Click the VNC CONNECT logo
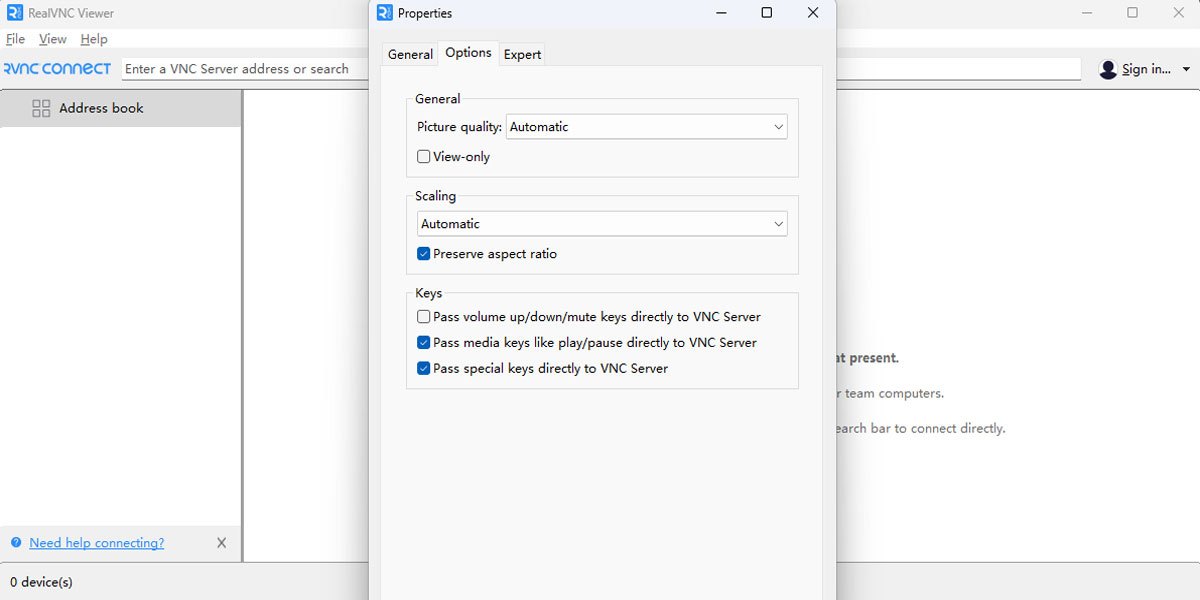 [x=57, y=68]
